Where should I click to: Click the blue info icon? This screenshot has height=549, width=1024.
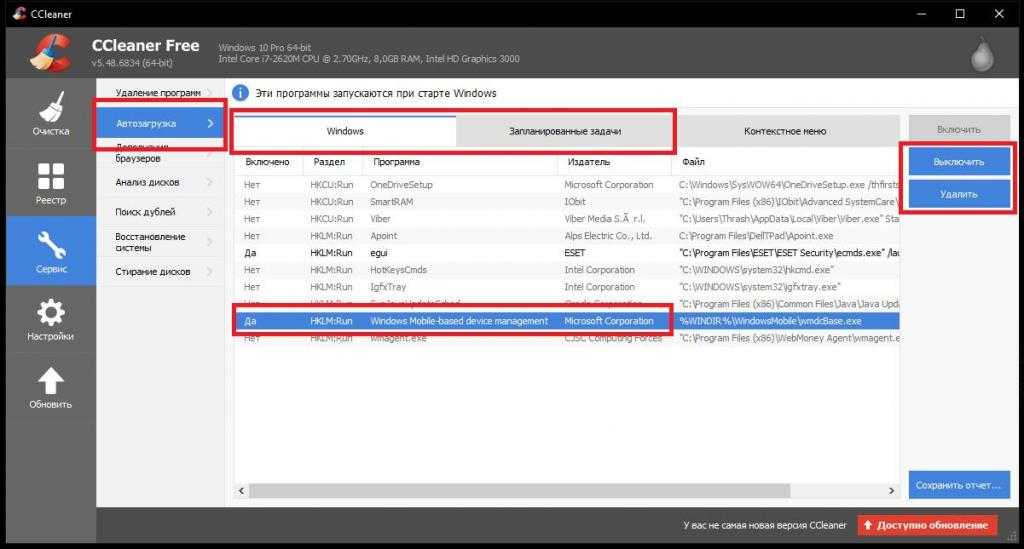(240, 93)
